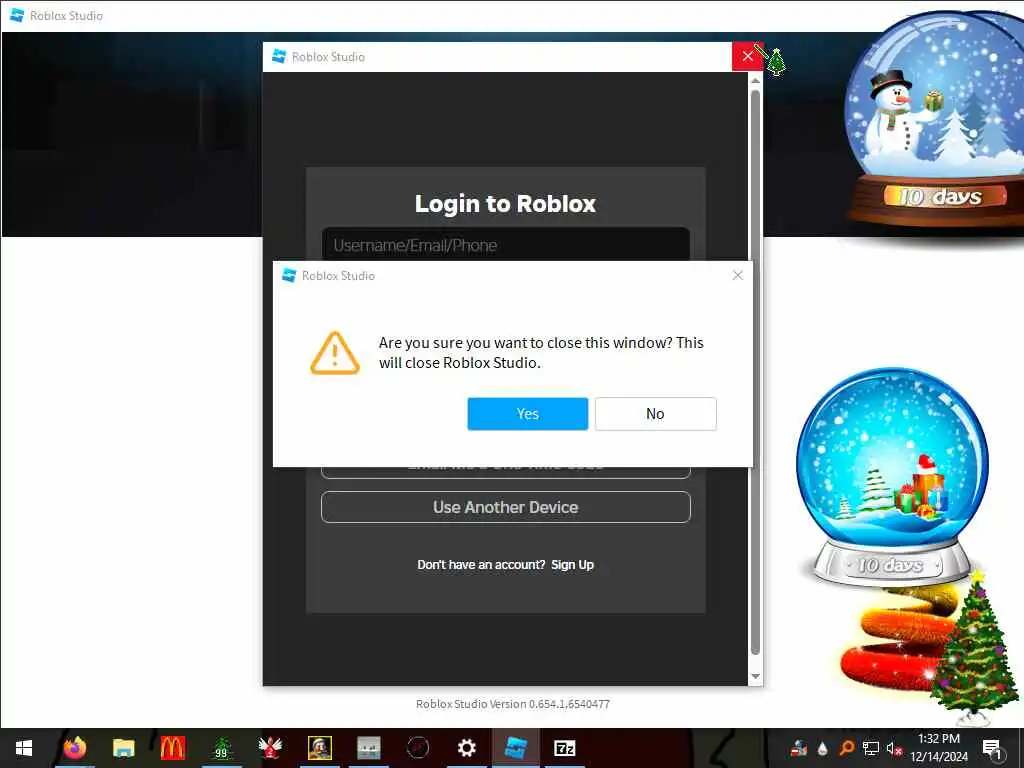Close the Roblox login window via red X

click(747, 56)
